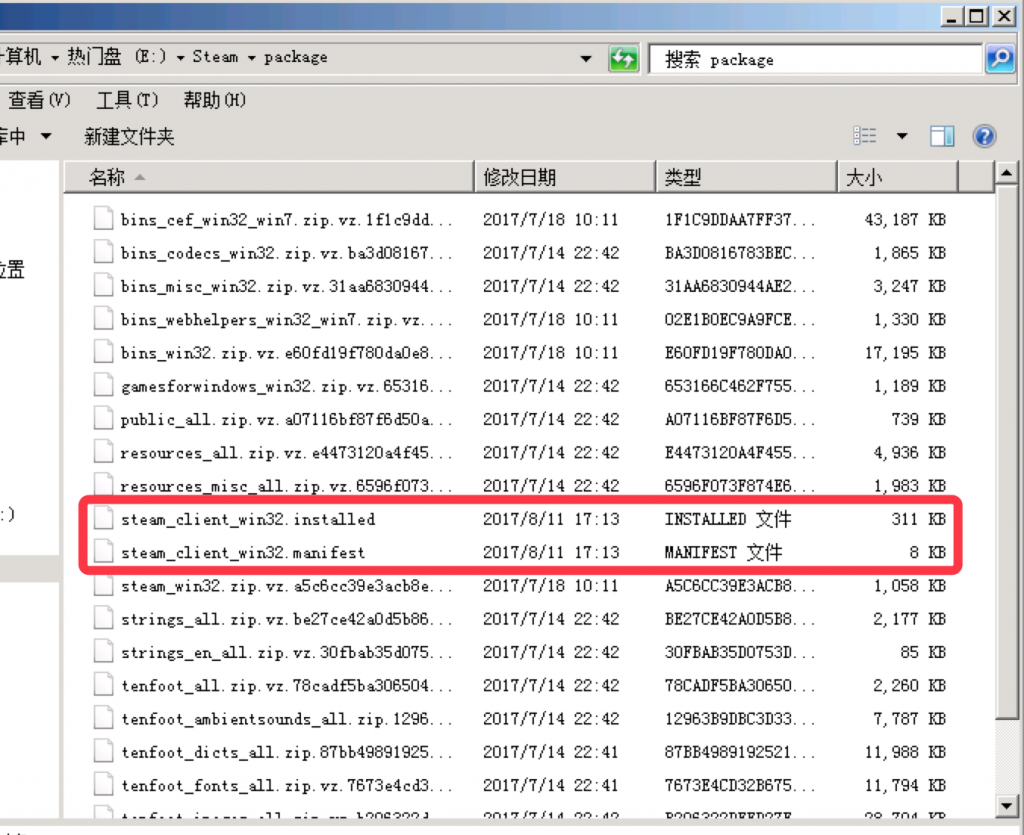Click the 17,195 KB size cell
The image size is (1024, 835).
coord(904,353)
